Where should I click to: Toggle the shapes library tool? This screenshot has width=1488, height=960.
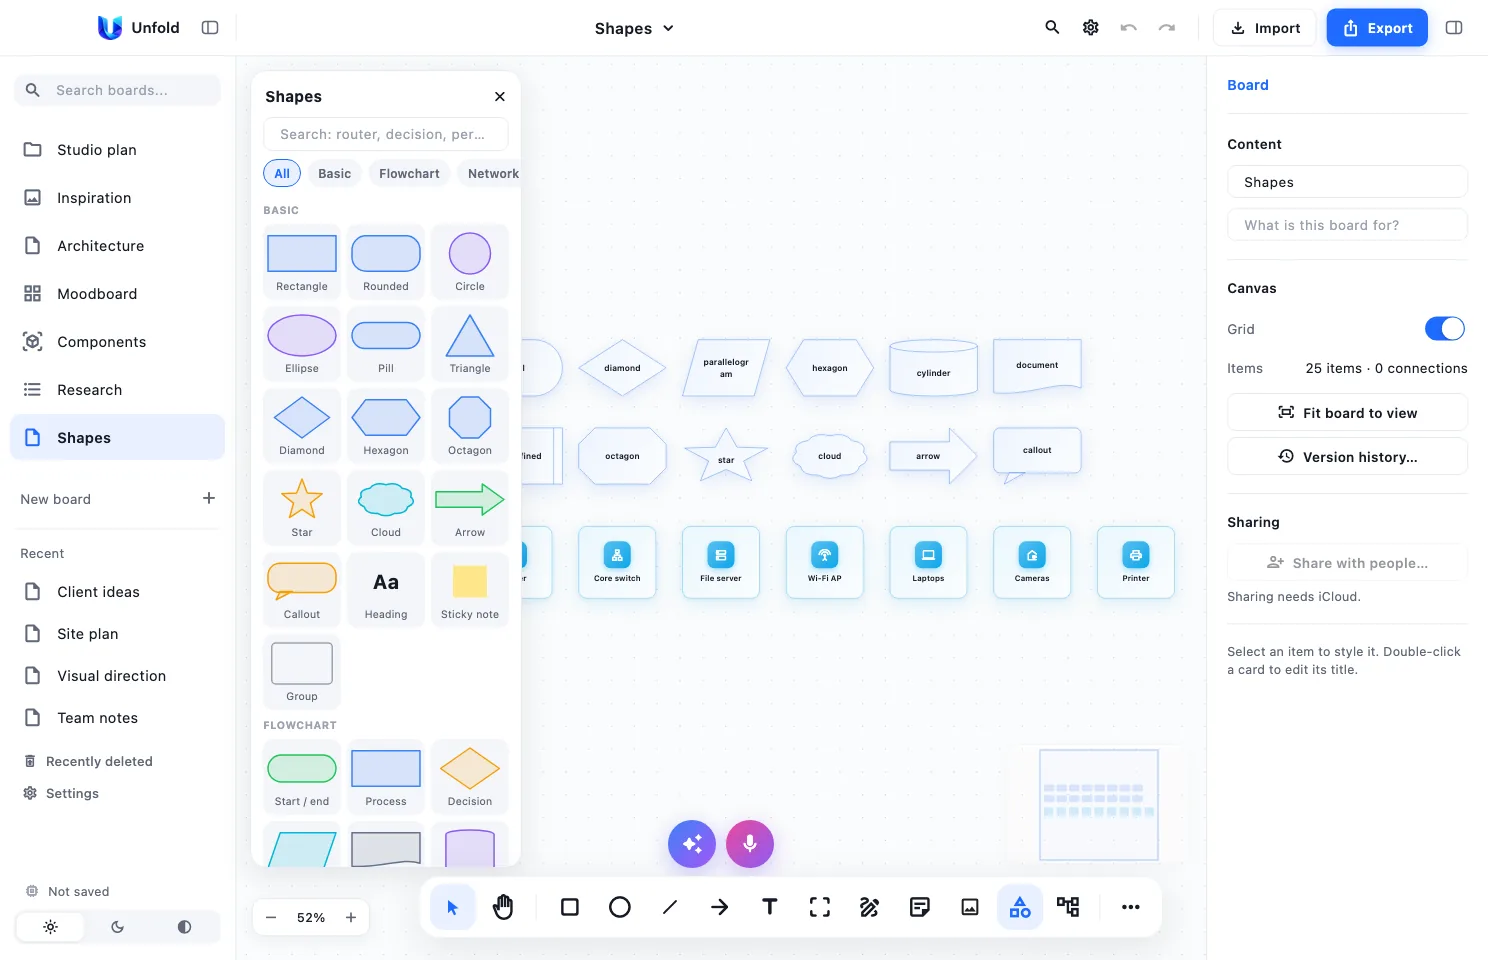[1020, 907]
